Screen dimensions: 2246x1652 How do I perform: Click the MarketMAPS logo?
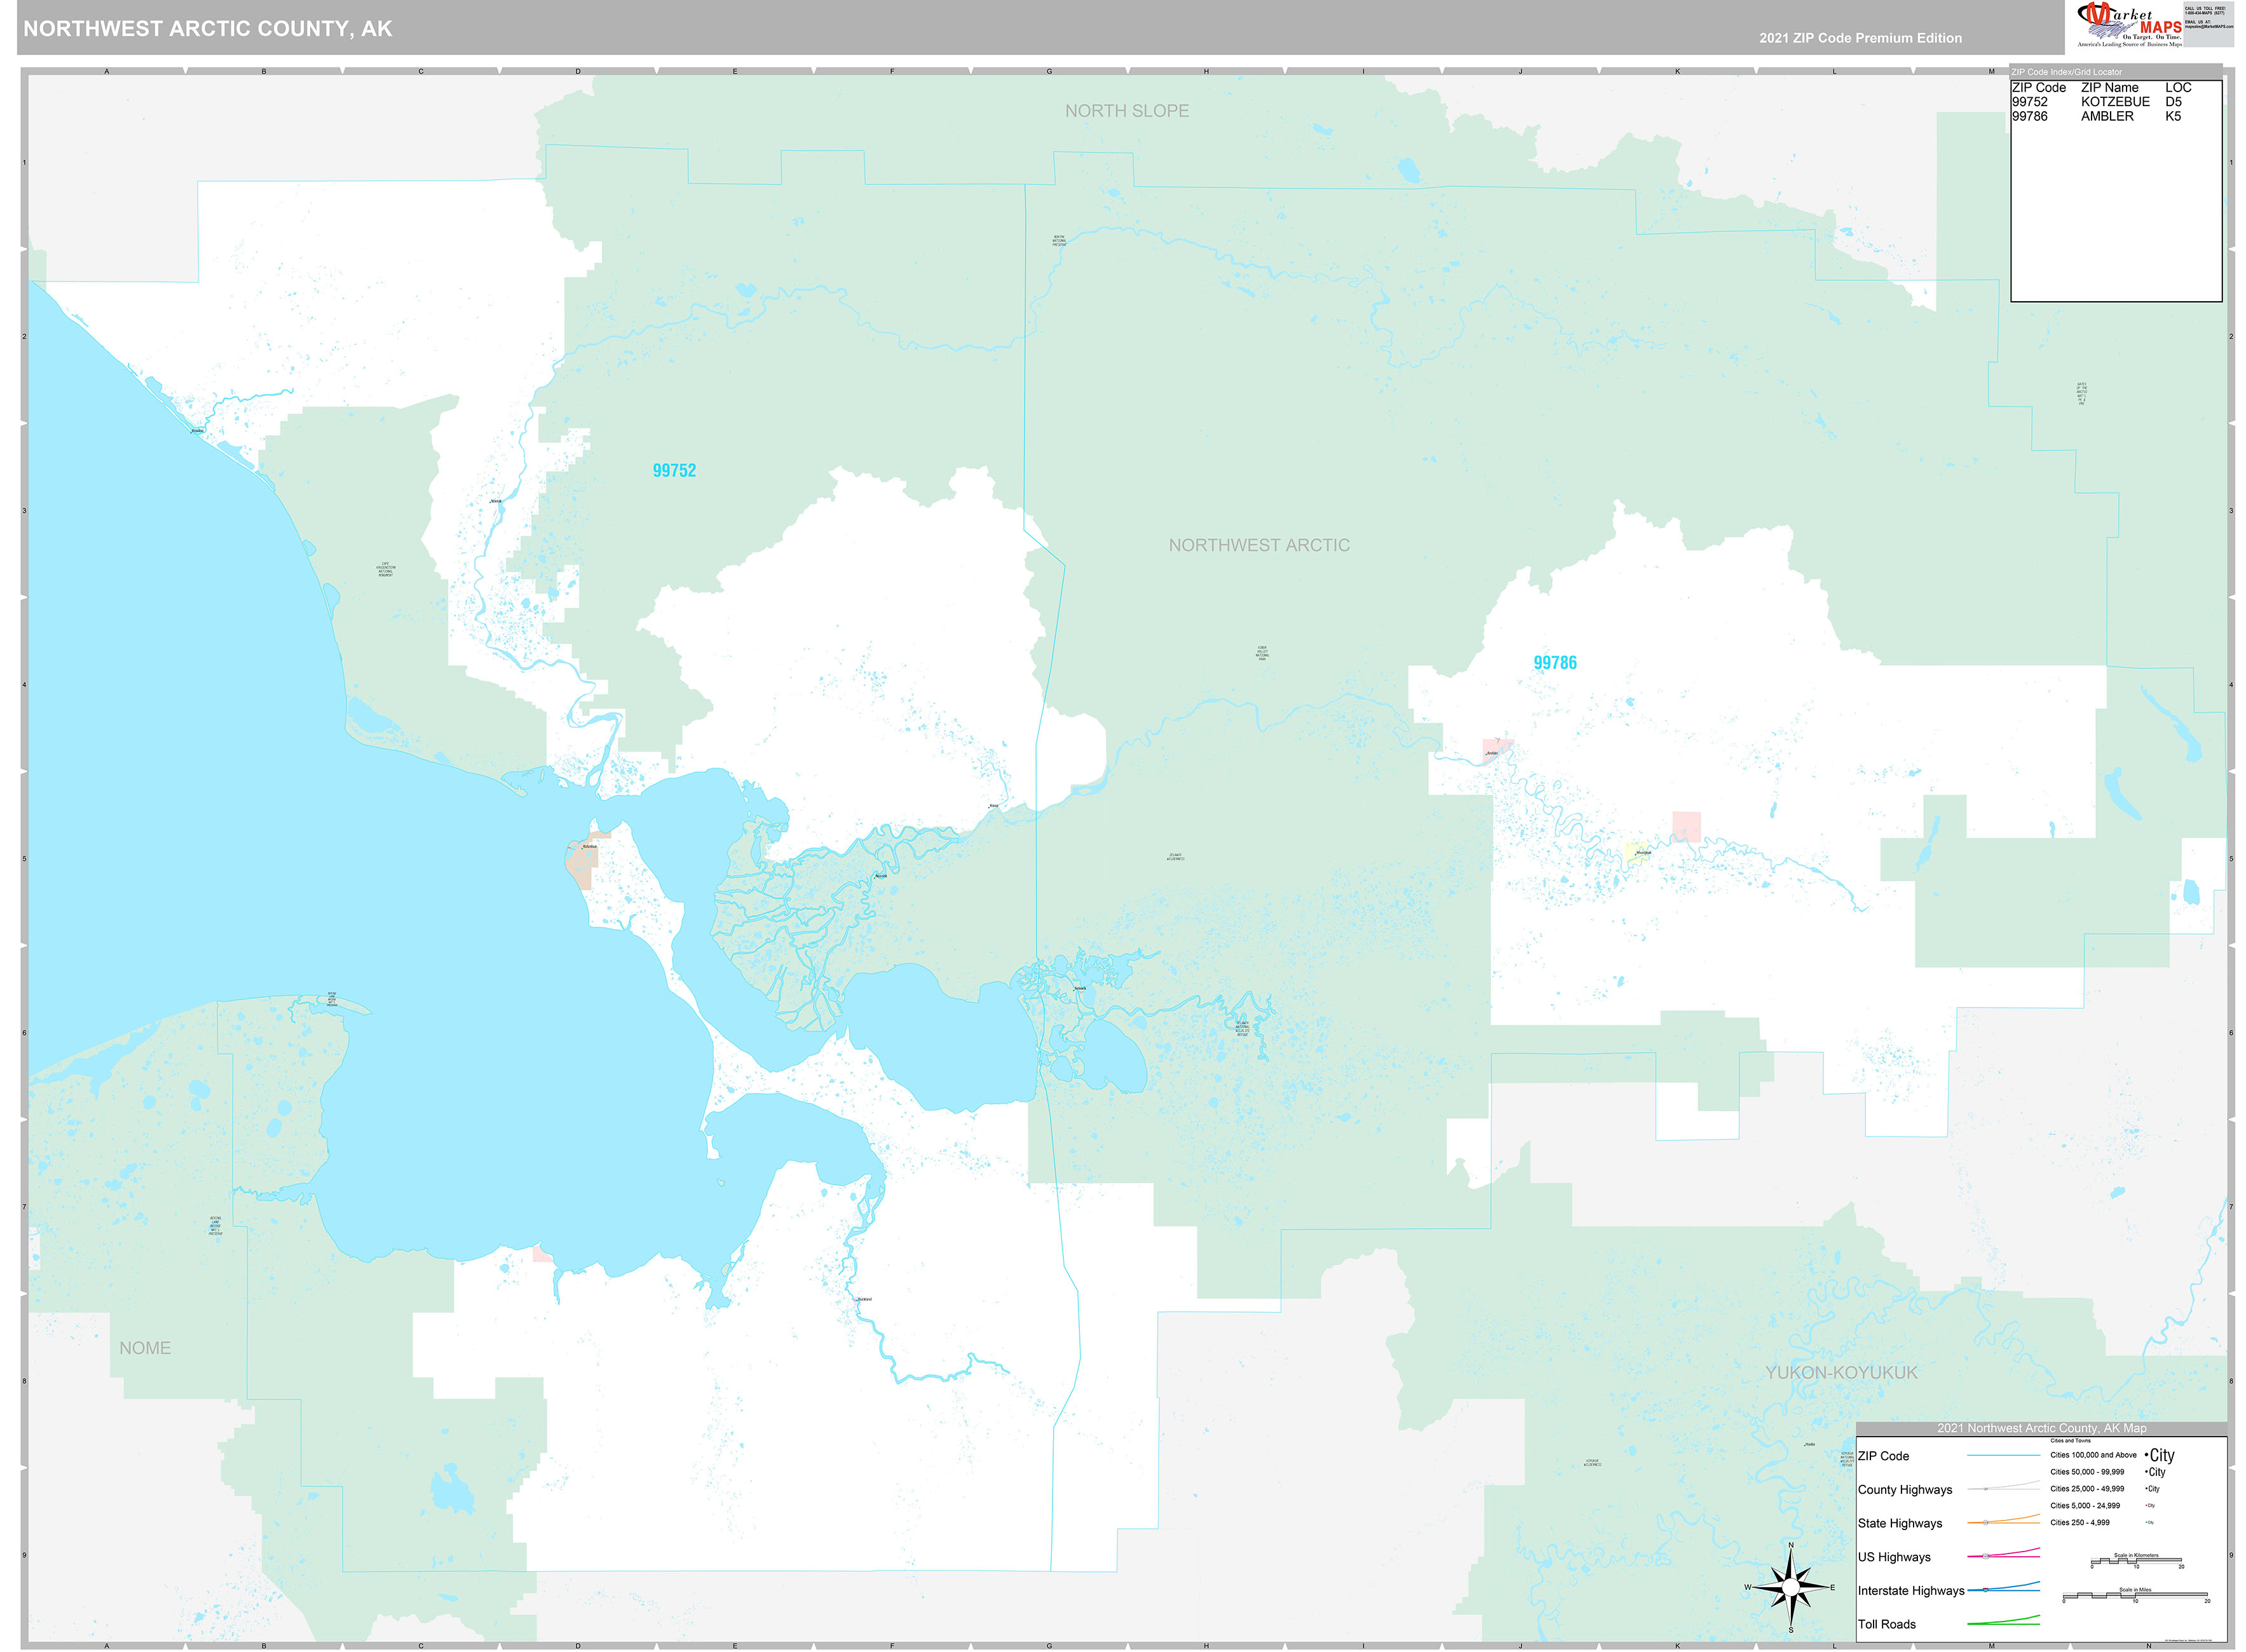click(2129, 24)
